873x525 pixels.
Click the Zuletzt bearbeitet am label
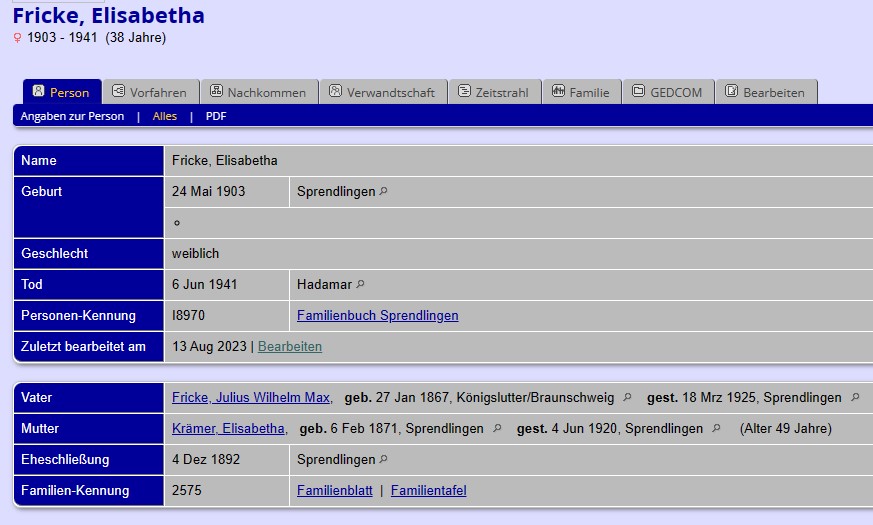84,346
